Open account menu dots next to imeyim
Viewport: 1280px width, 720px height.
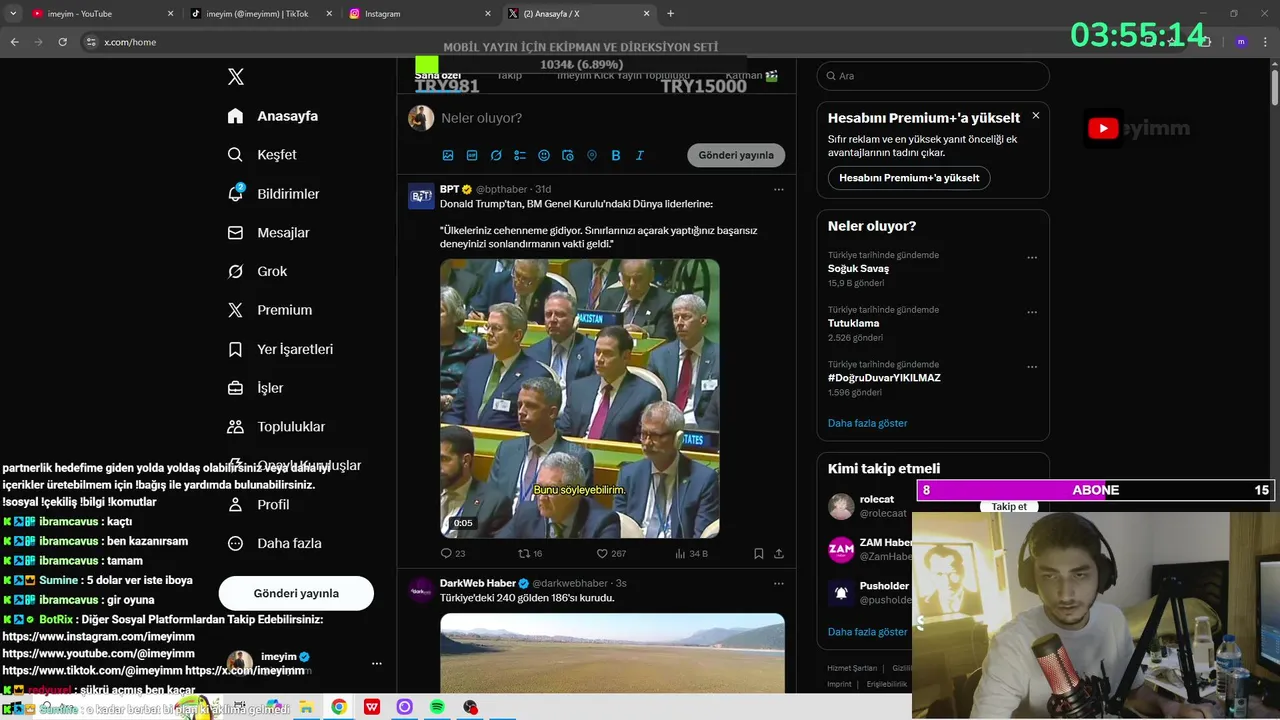[377, 663]
